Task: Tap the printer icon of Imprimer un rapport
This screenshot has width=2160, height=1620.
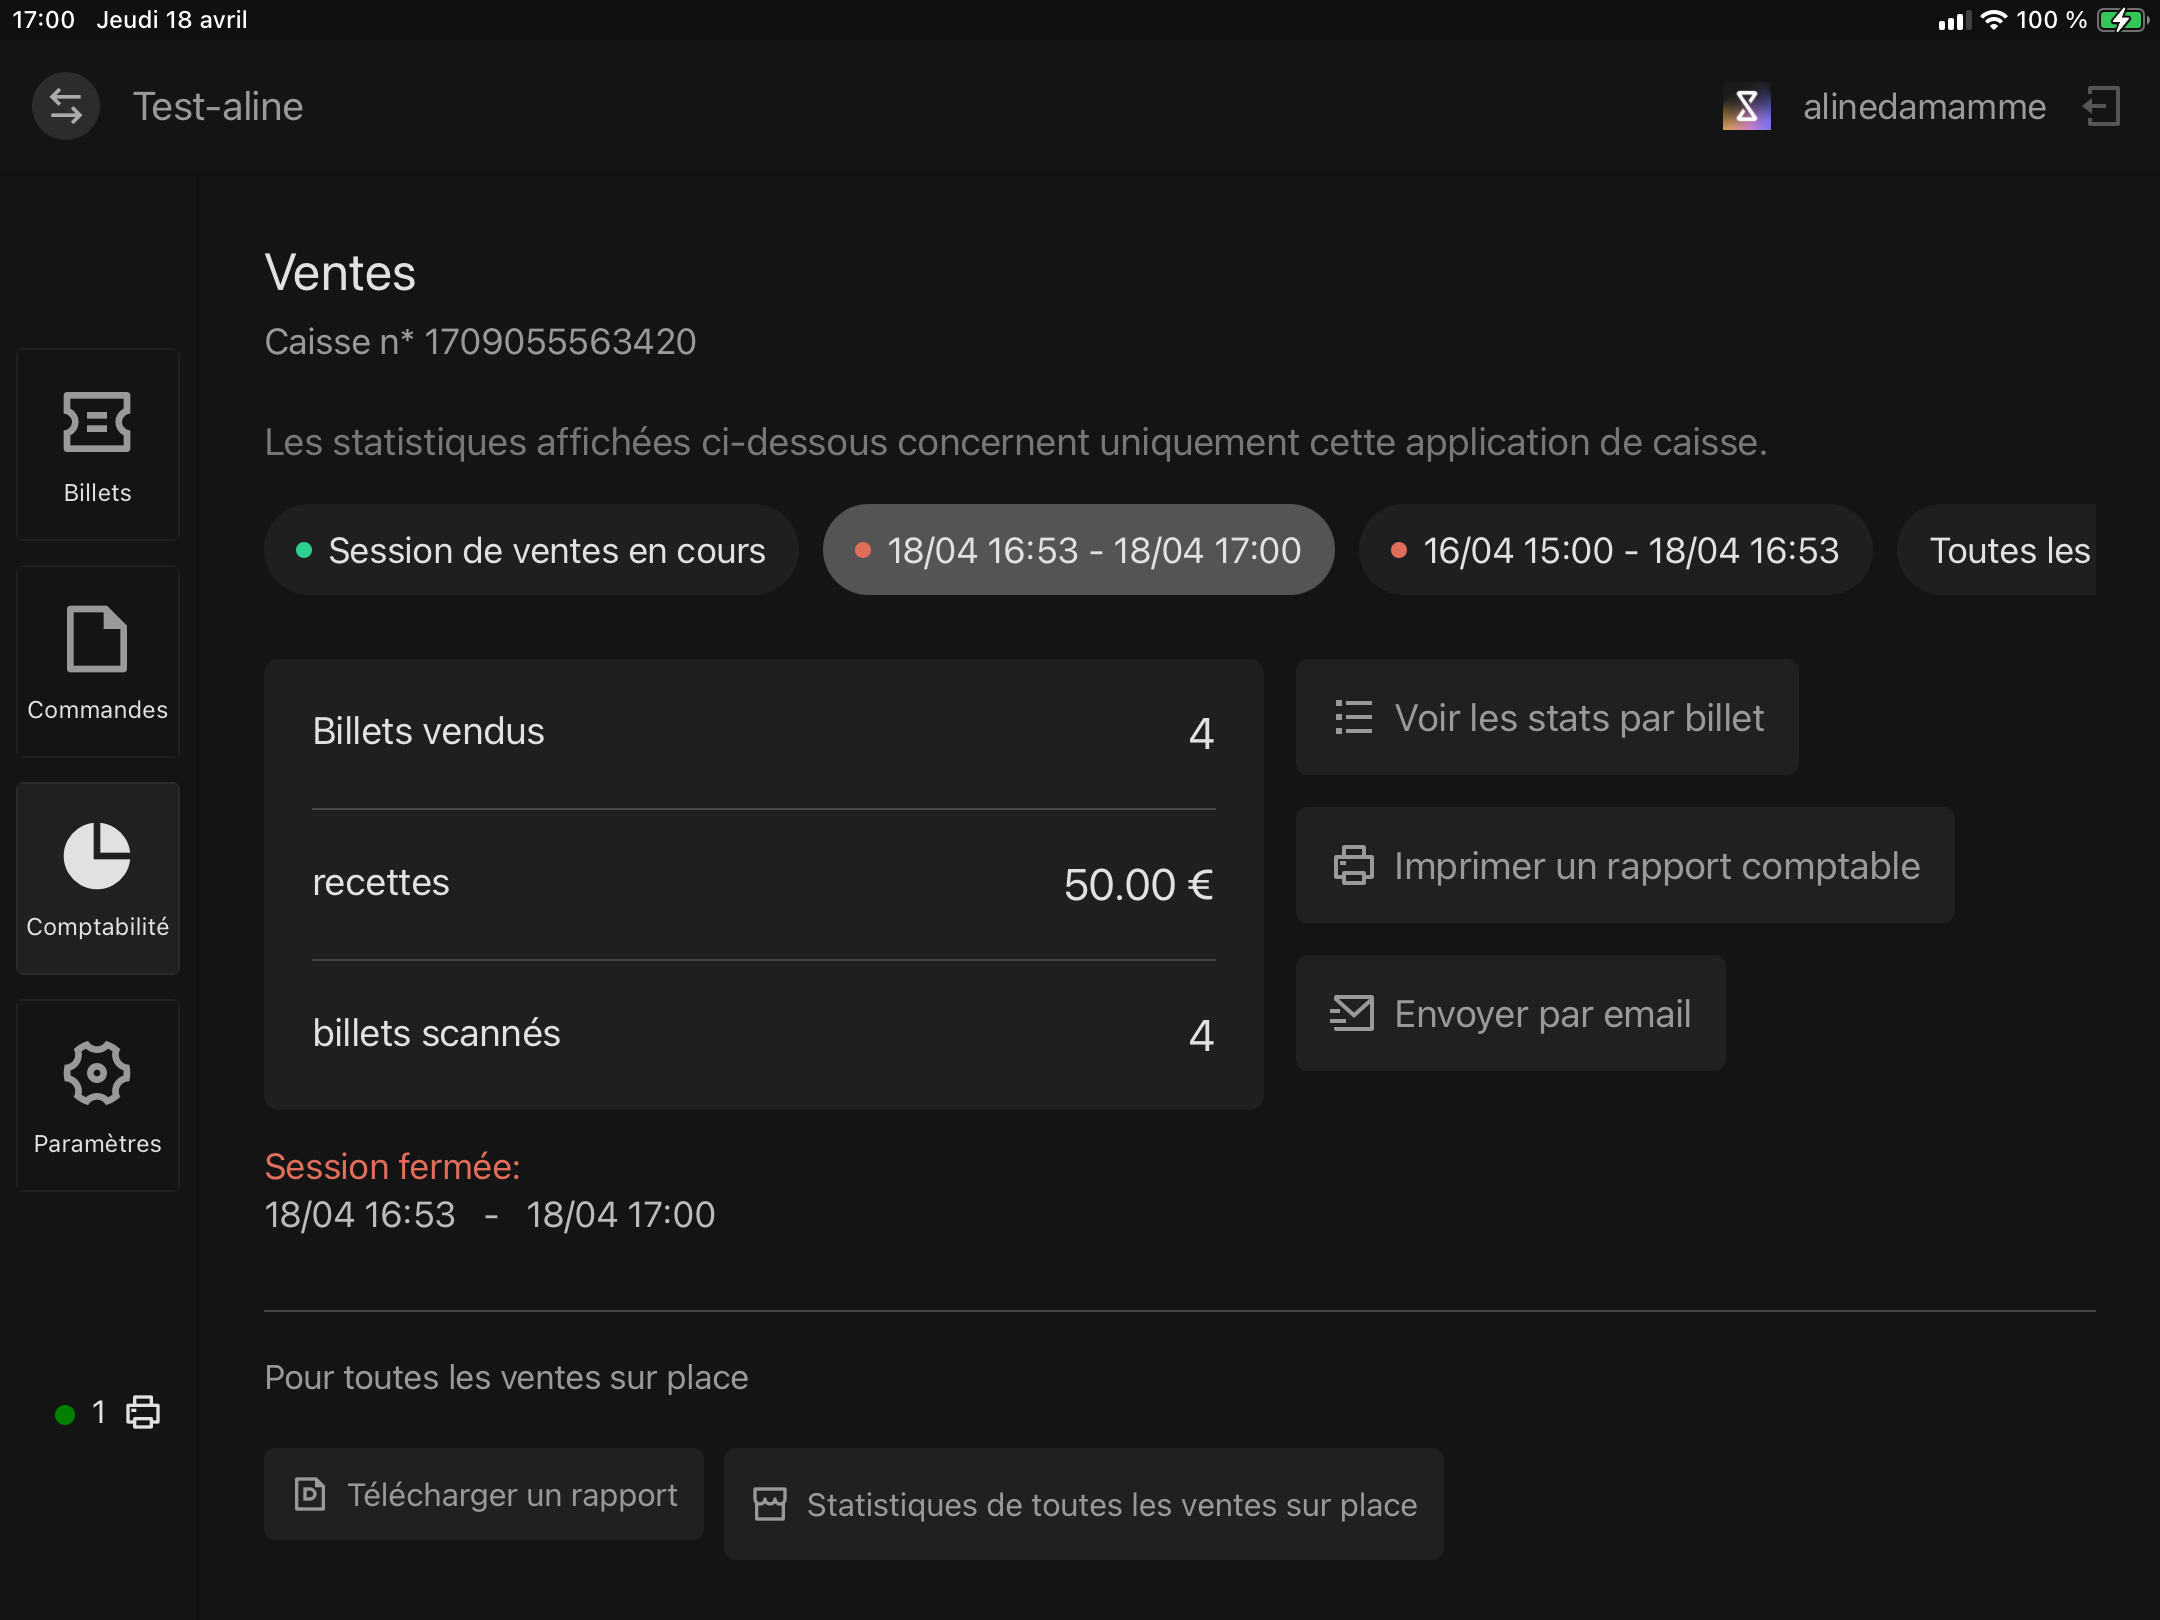Action: tap(1354, 865)
